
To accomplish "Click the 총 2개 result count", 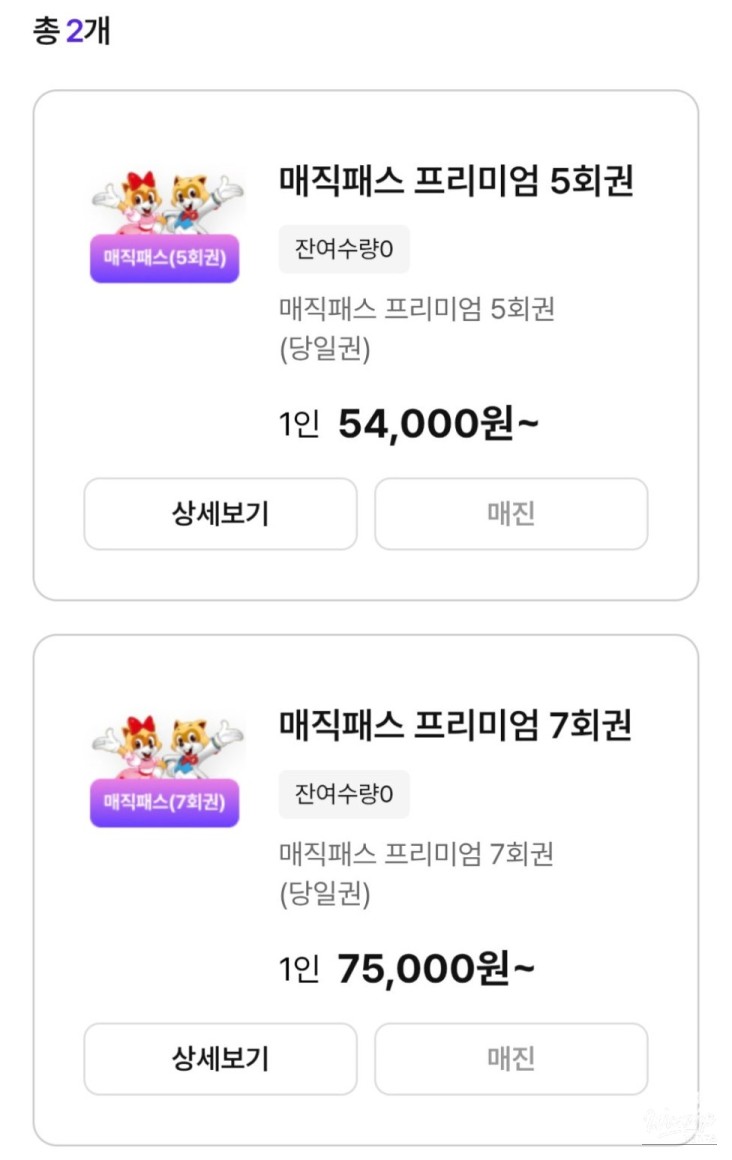I will [71, 32].
